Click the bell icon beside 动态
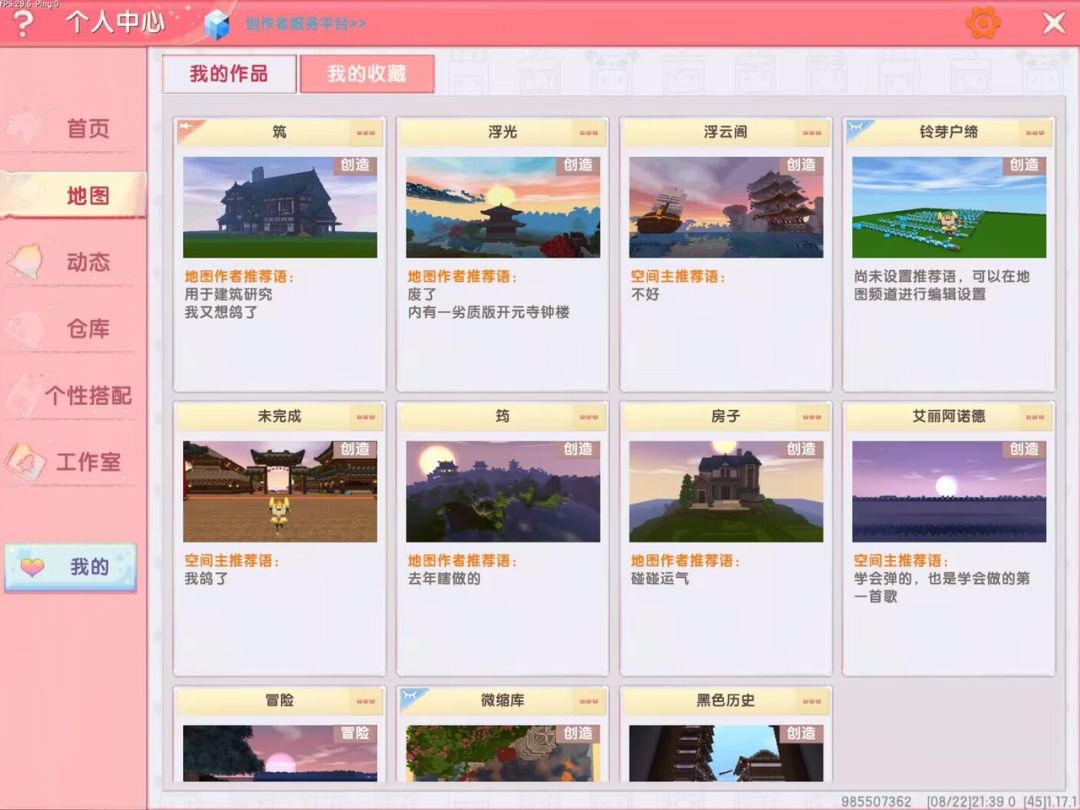The image size is (1080, 810). [26, 261]
